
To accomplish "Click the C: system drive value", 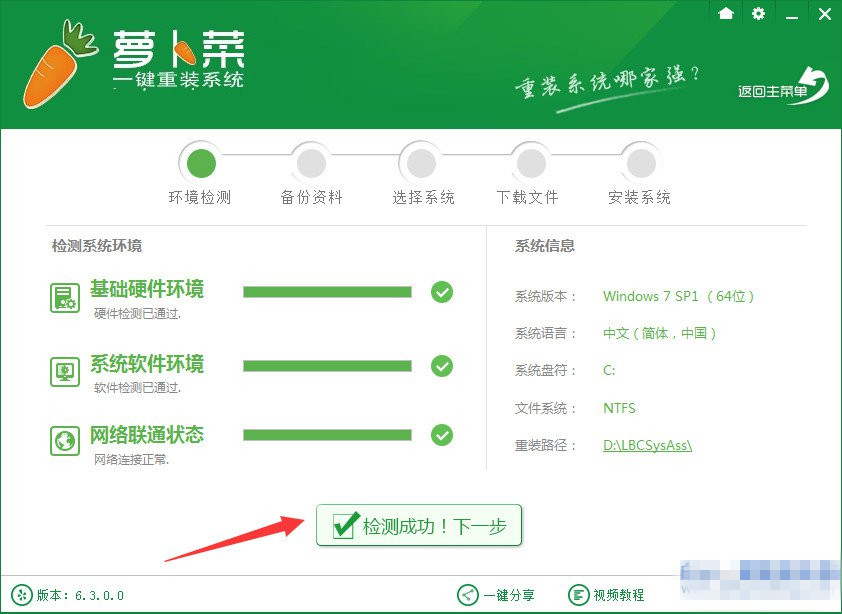I will pos(609,370).
